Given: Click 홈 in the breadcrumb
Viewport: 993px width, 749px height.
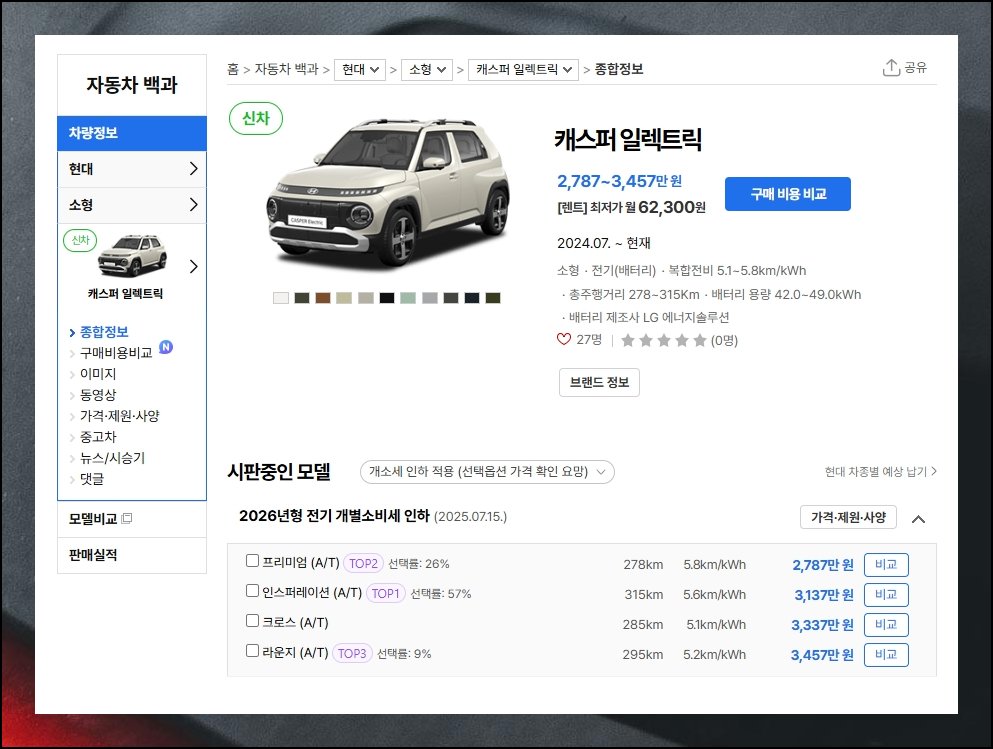Looking at the screenshot, I should click(233, 69).
